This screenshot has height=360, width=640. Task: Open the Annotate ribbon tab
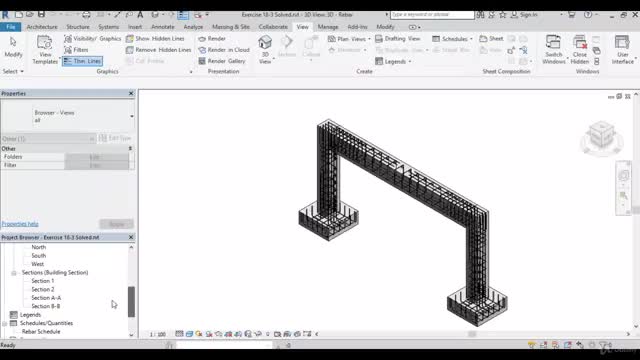point(162,27)
